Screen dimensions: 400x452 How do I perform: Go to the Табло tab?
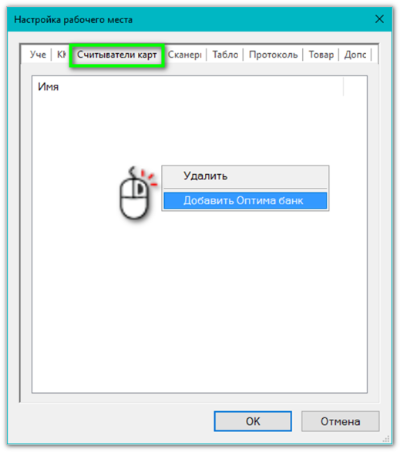(x=225, y=55)
